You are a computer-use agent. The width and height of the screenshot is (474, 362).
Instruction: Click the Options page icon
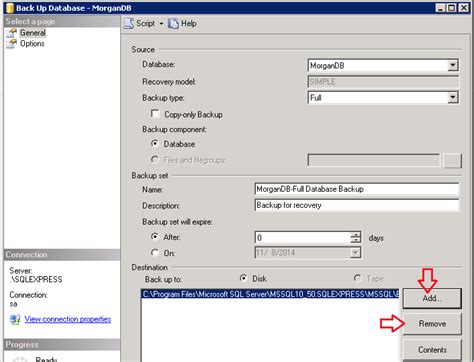12,44
